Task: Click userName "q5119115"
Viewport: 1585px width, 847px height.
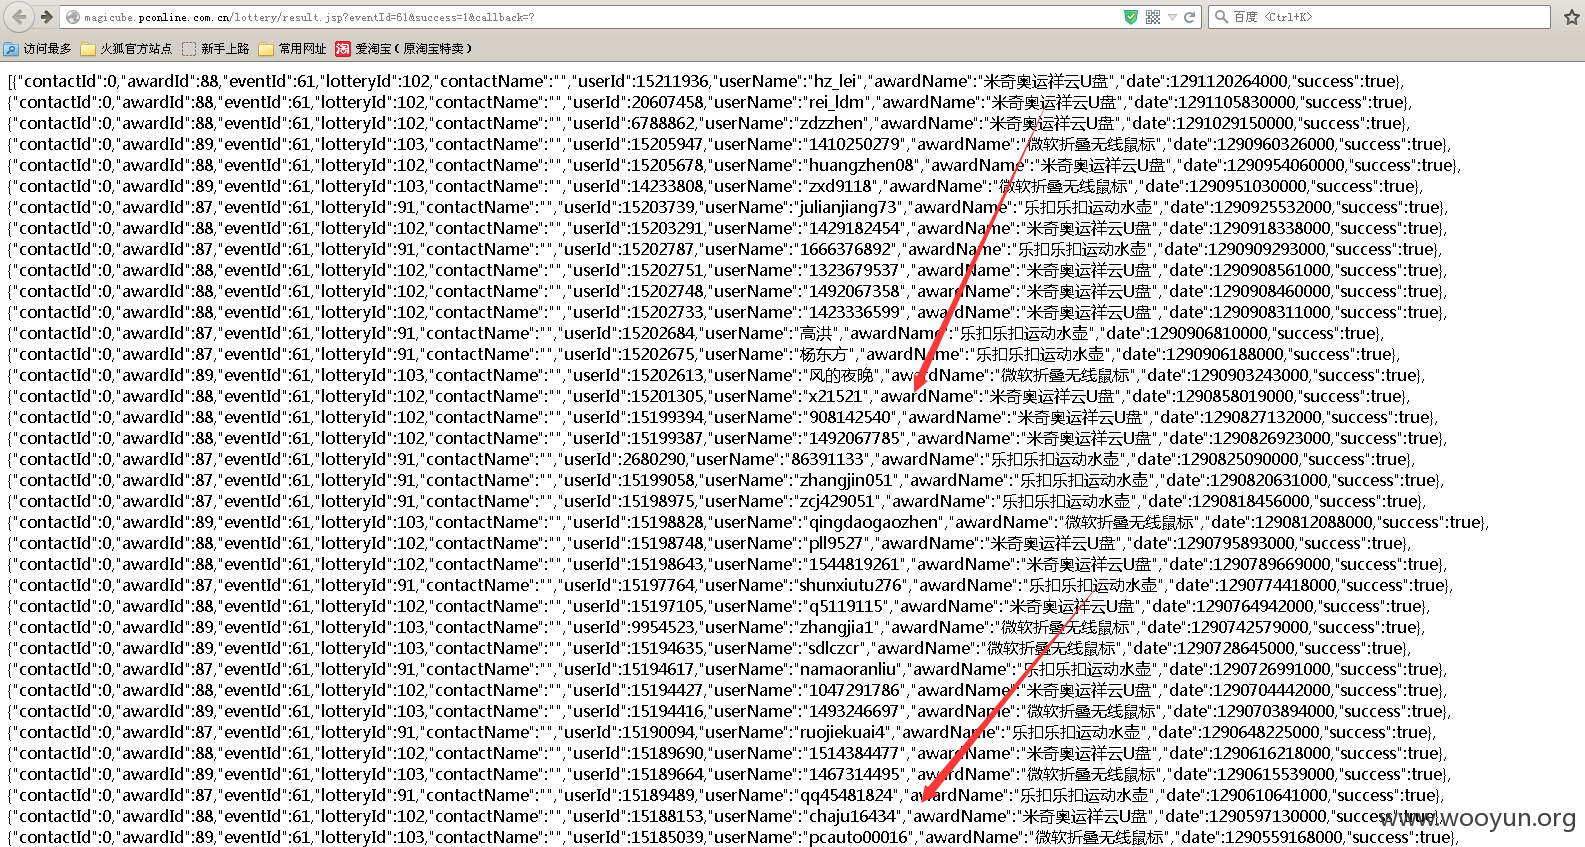Action: [845, 606]
